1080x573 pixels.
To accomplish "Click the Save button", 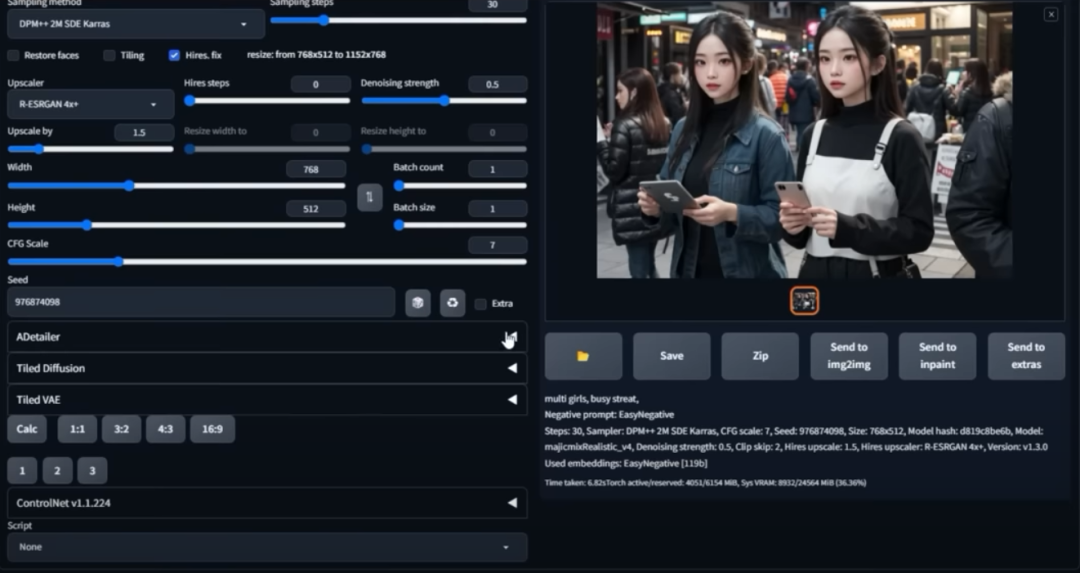I will point(672,356).
